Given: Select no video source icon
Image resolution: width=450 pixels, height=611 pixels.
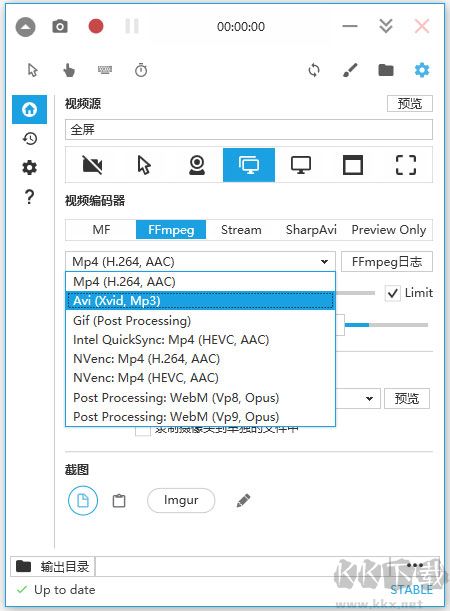Looking at the screenshot, I should pyautogui.click(x=92, y=165).
